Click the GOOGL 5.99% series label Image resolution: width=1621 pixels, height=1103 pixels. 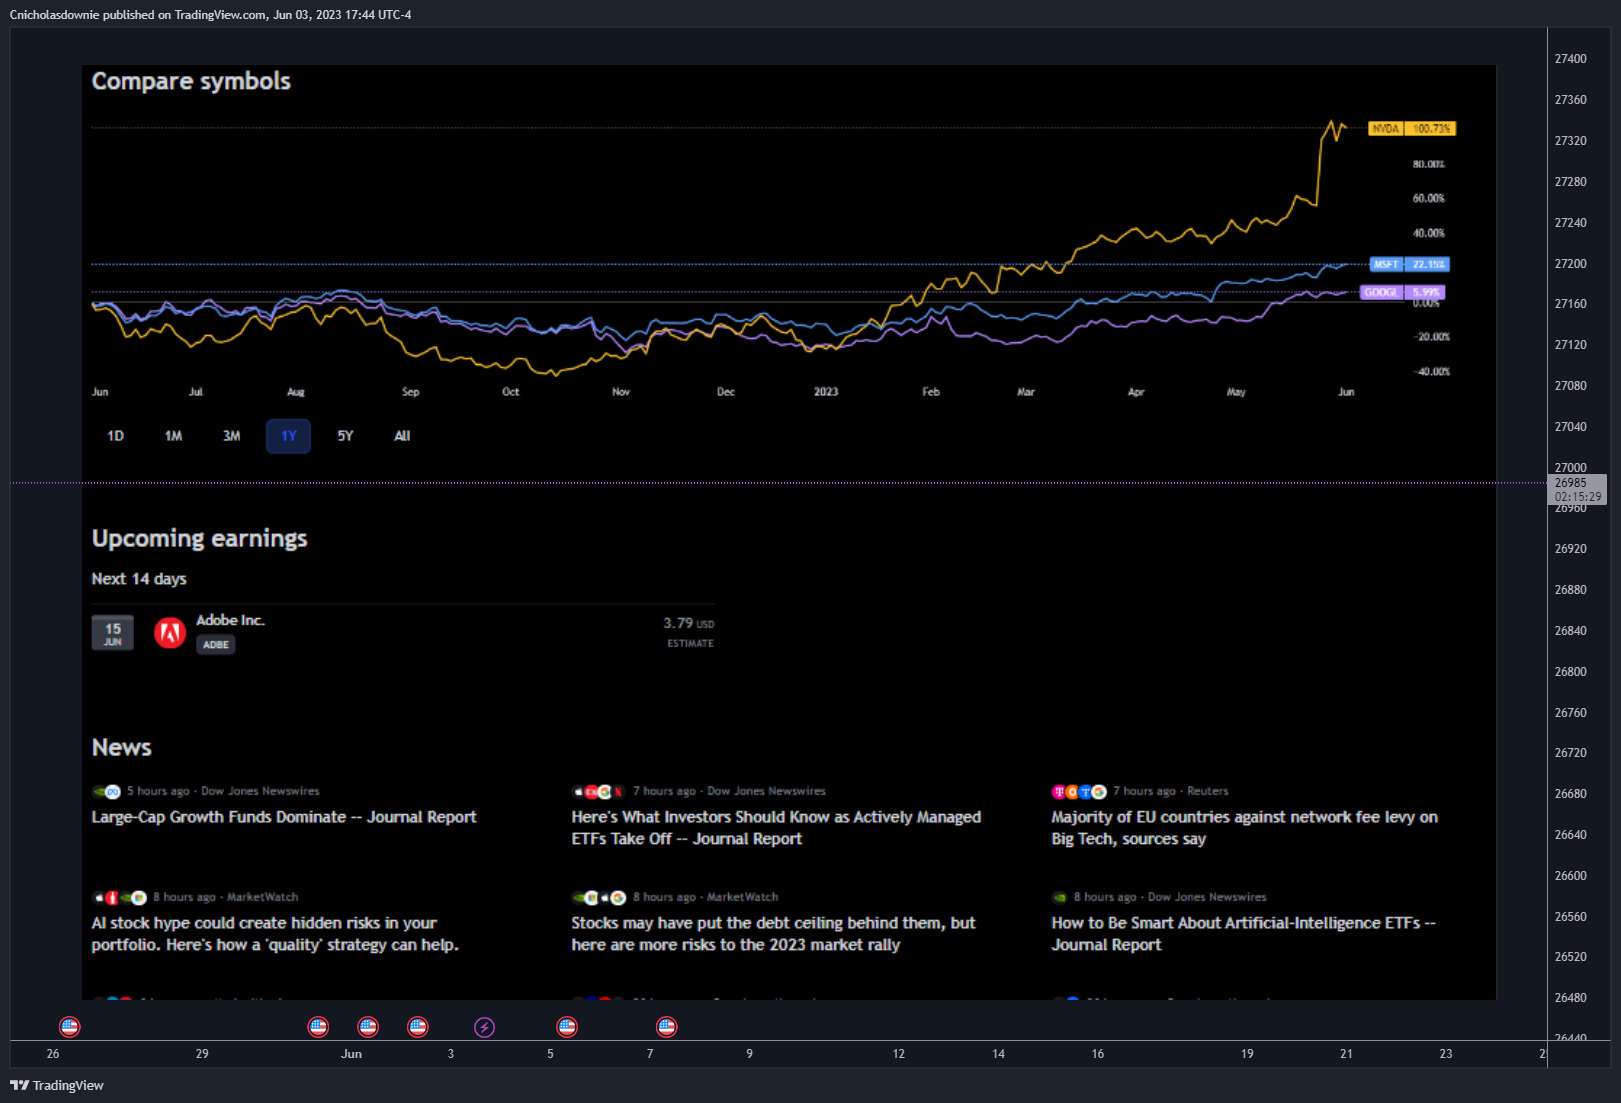click(x=1402, y=292)
